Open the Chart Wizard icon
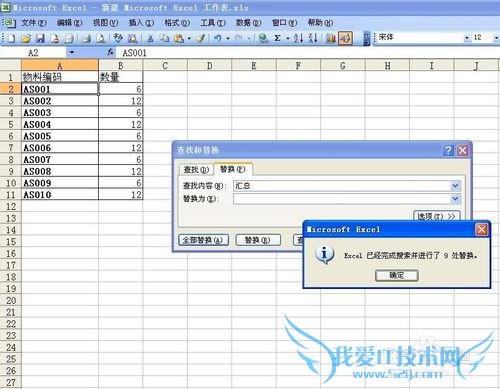The image size is (500, 389). coord(331,38)
